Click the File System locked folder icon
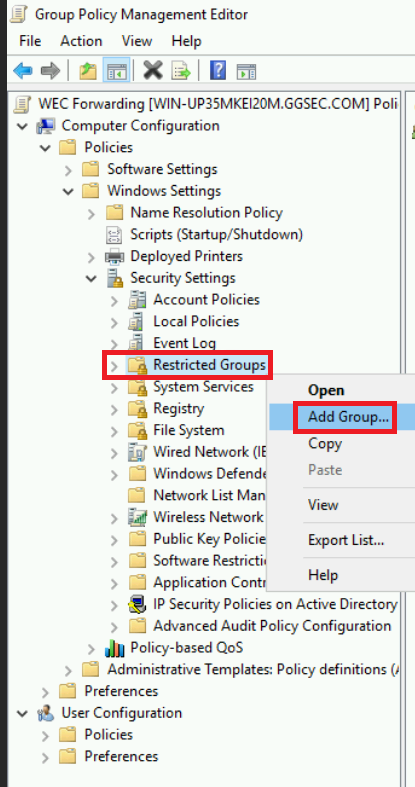This screenshot has width=415, height=787. (x=137, y=431)
